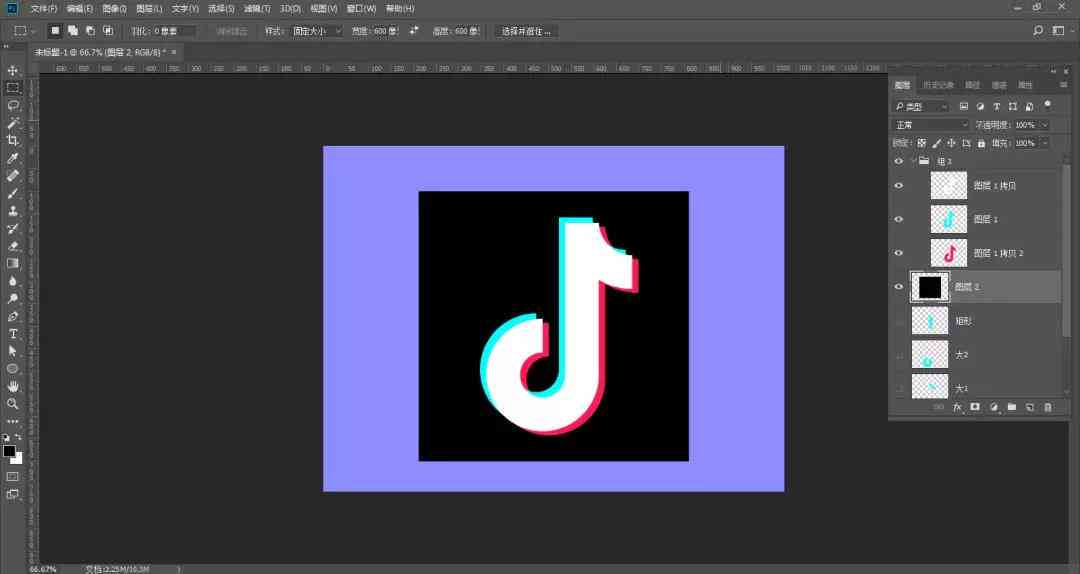The image size is (1080, 574).
Task: Select the Horizontal Type tool
Action: point(12,334)
